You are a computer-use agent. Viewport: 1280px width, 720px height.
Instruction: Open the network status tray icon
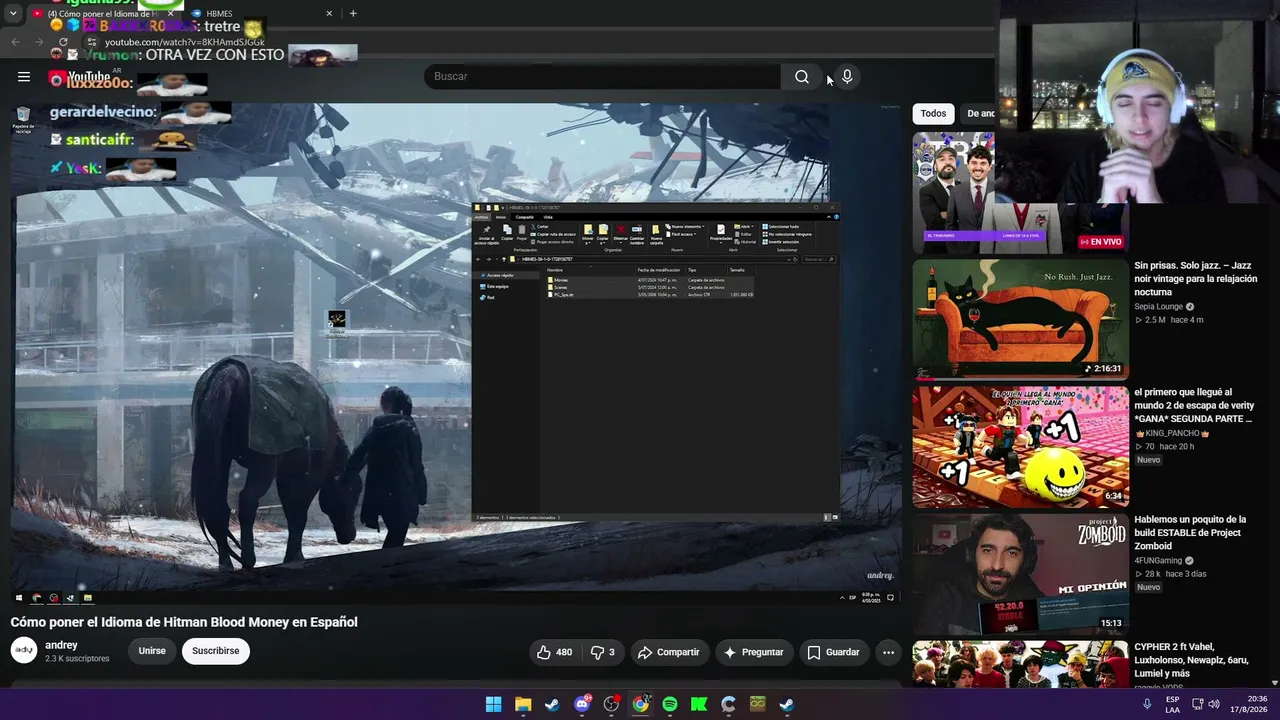point(1197,704)
